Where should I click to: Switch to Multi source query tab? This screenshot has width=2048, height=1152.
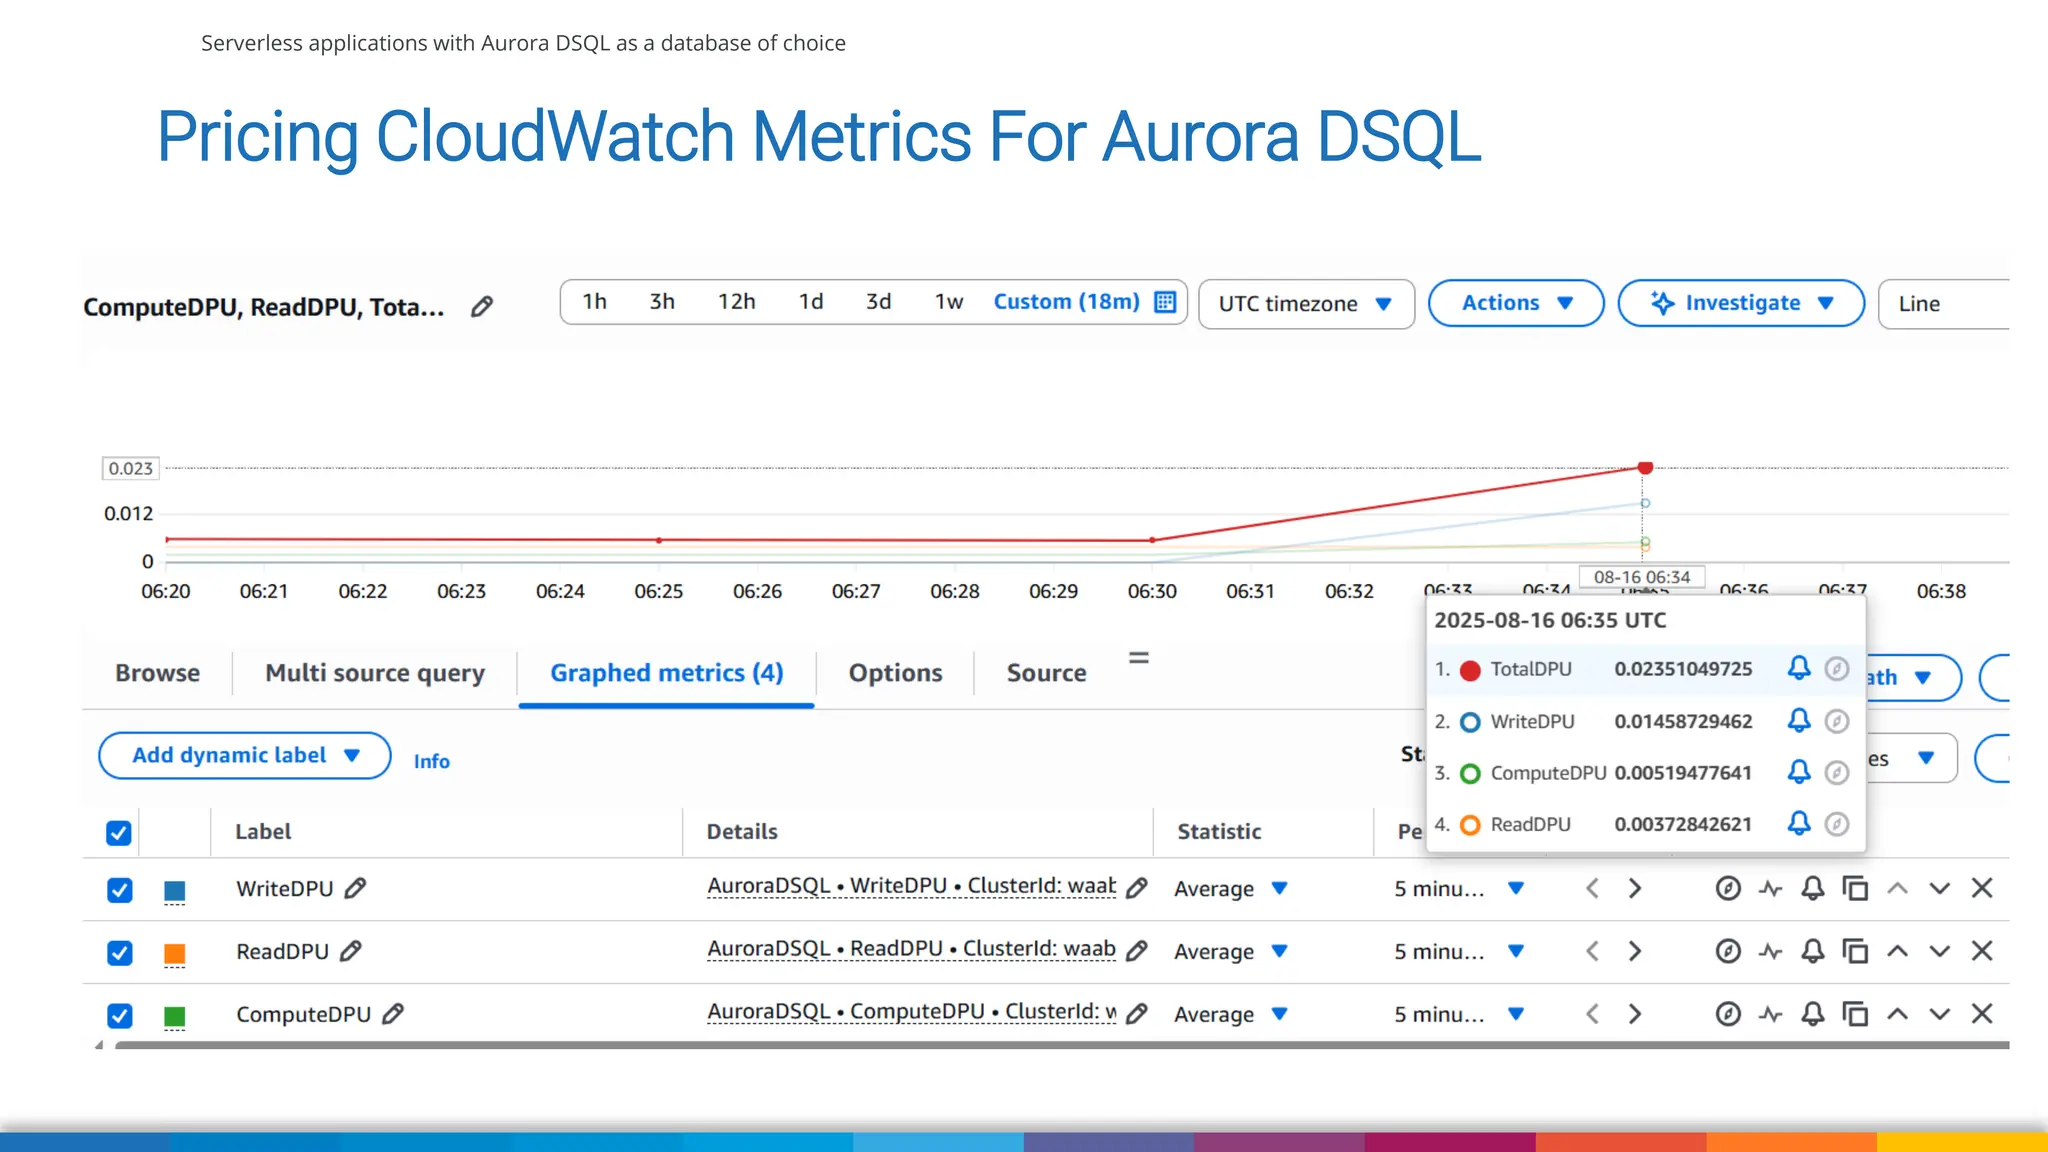coord(375,673)
